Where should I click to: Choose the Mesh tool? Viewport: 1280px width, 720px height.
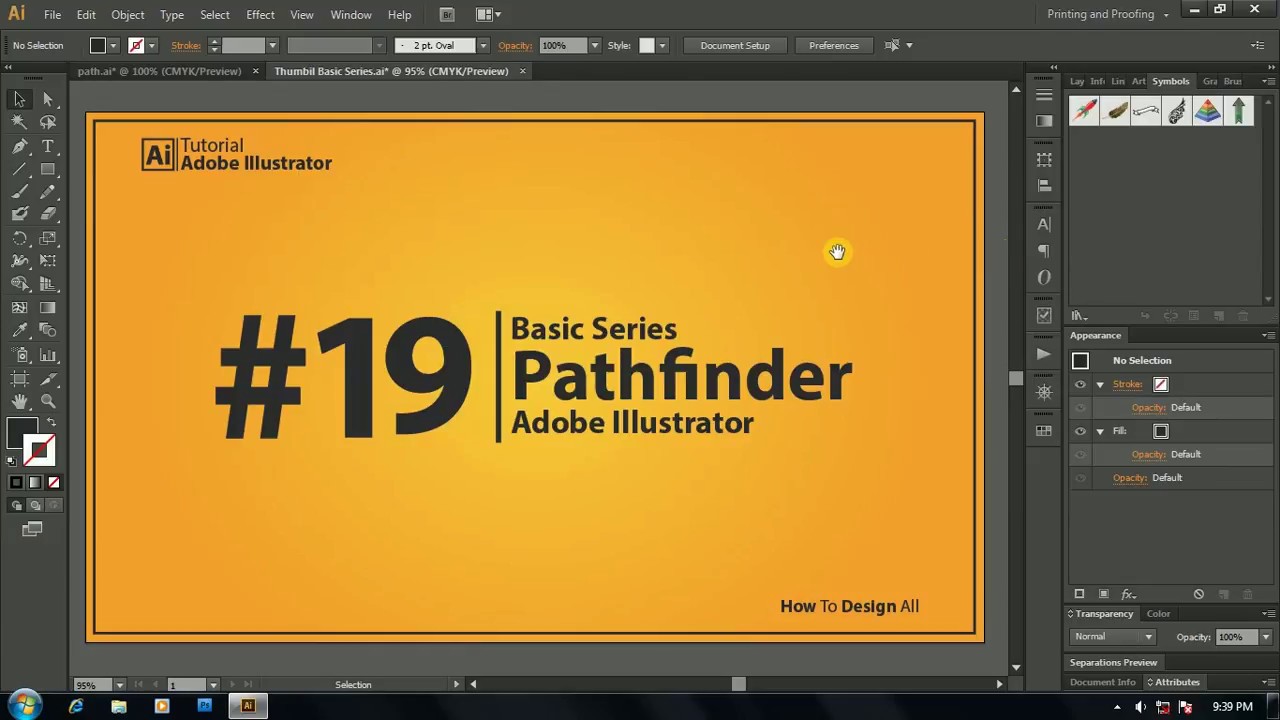[19, 308]
